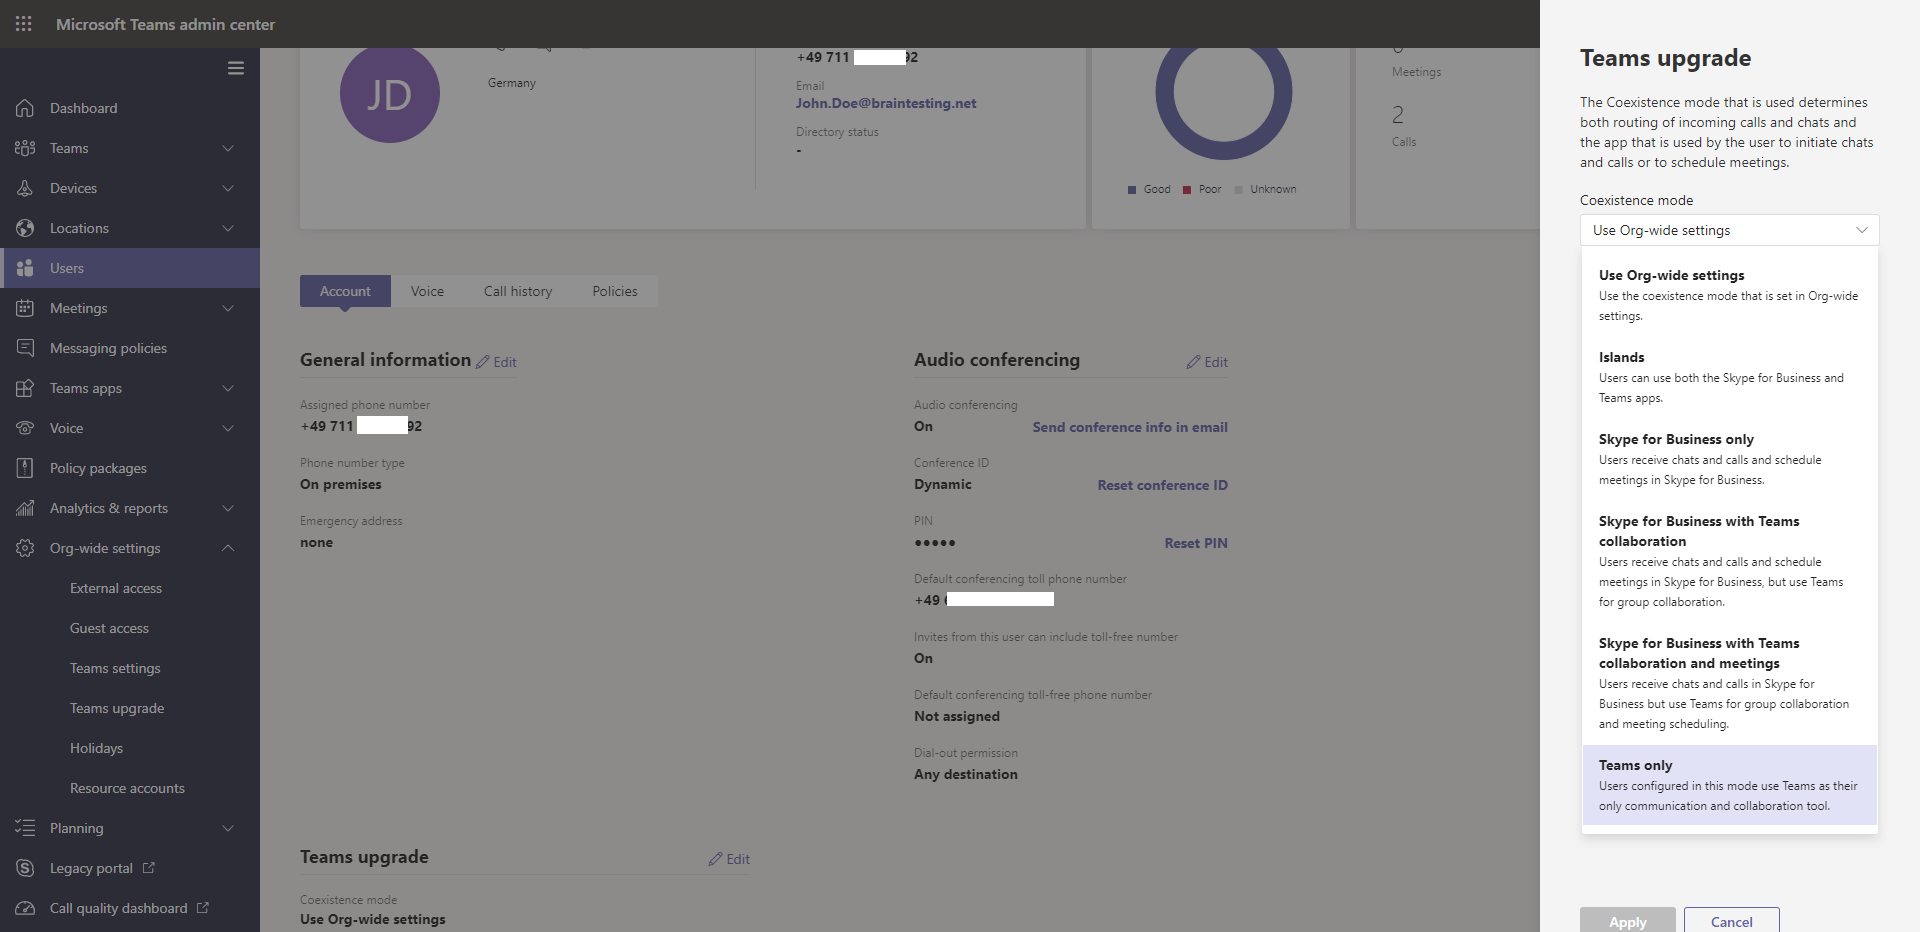Viewport: 1920px width, 932px height.
Task: Click the external link icon beside Call quality dashboard
Action: coord(203,907)
